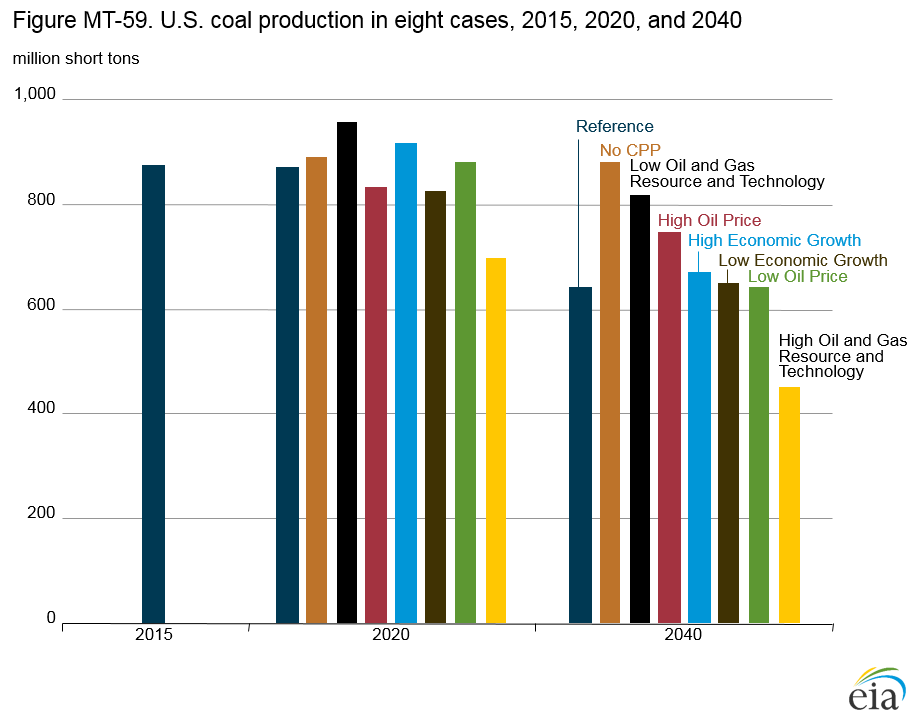Click the "Reference" series label
924x714 pixels.
(614, 127)
